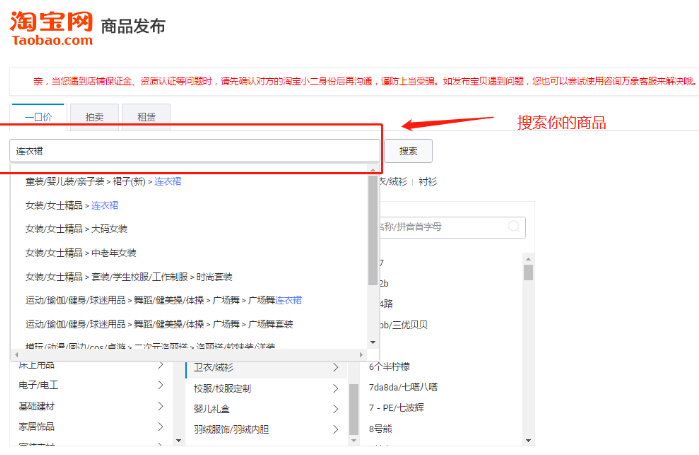The width and height of the screenshot is (699, 455).
Task: Select suggestion 女装/女士精品 > 大码女装
Action: (76, 229)
